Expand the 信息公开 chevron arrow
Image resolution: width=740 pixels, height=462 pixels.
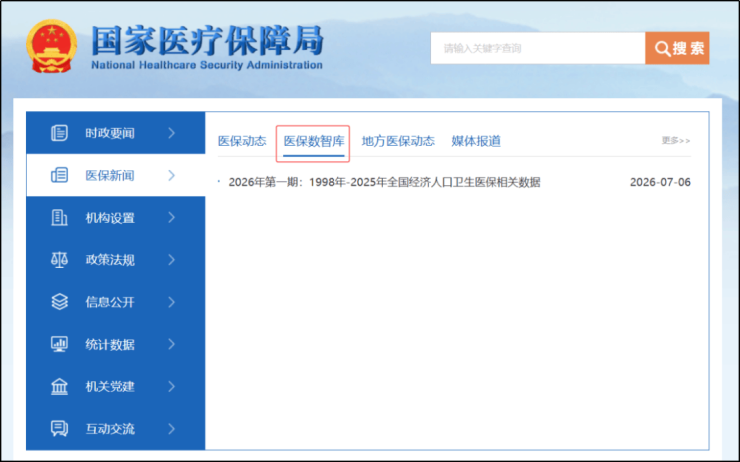pos(172,302)
